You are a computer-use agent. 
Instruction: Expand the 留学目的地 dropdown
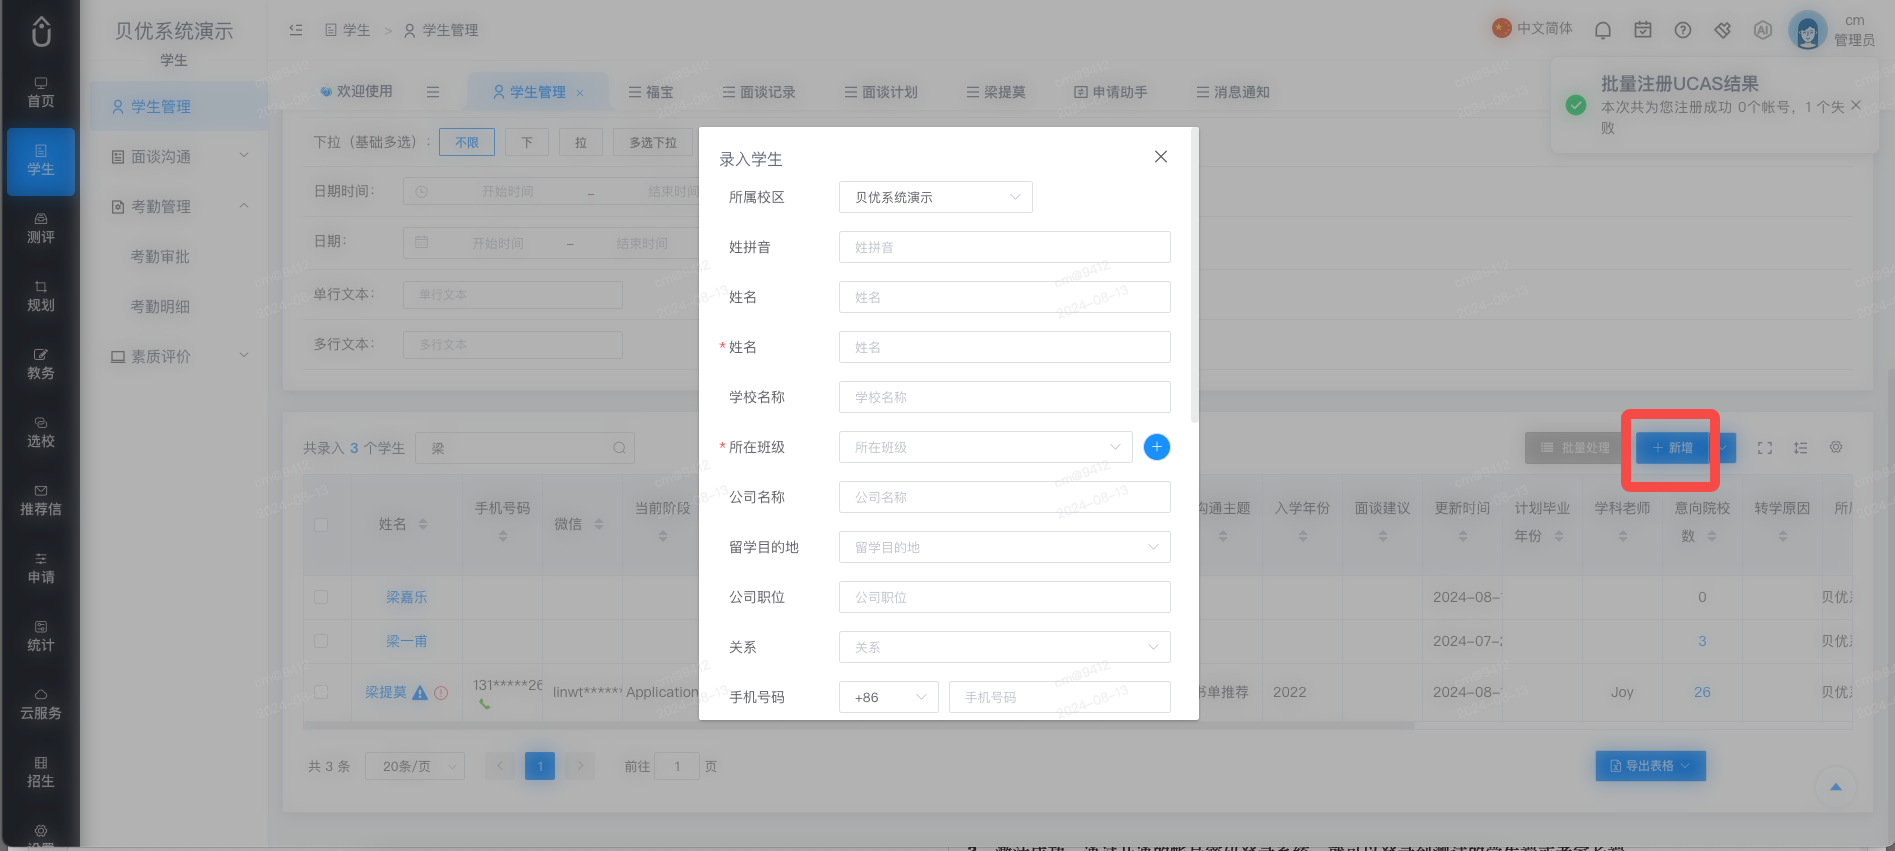click(1004, 547)
